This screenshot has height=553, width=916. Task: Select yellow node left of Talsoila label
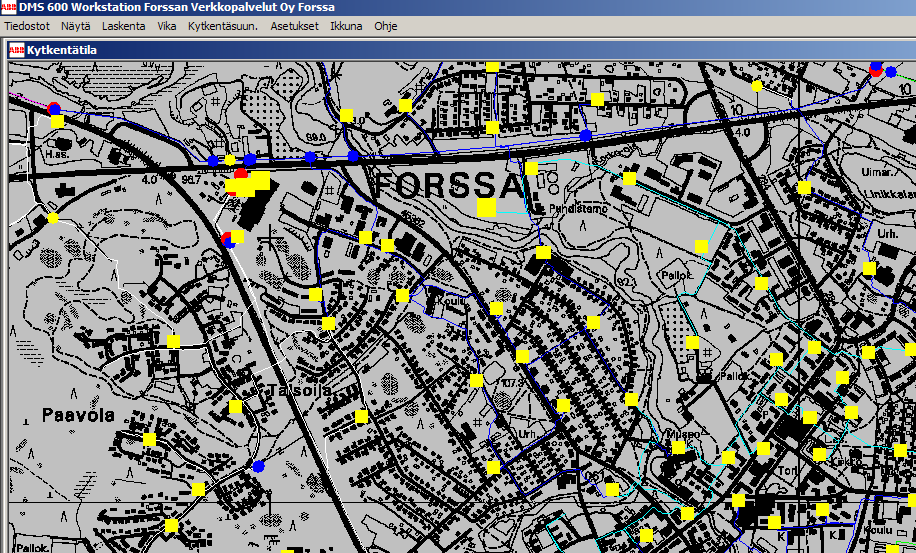pos(235,406)
